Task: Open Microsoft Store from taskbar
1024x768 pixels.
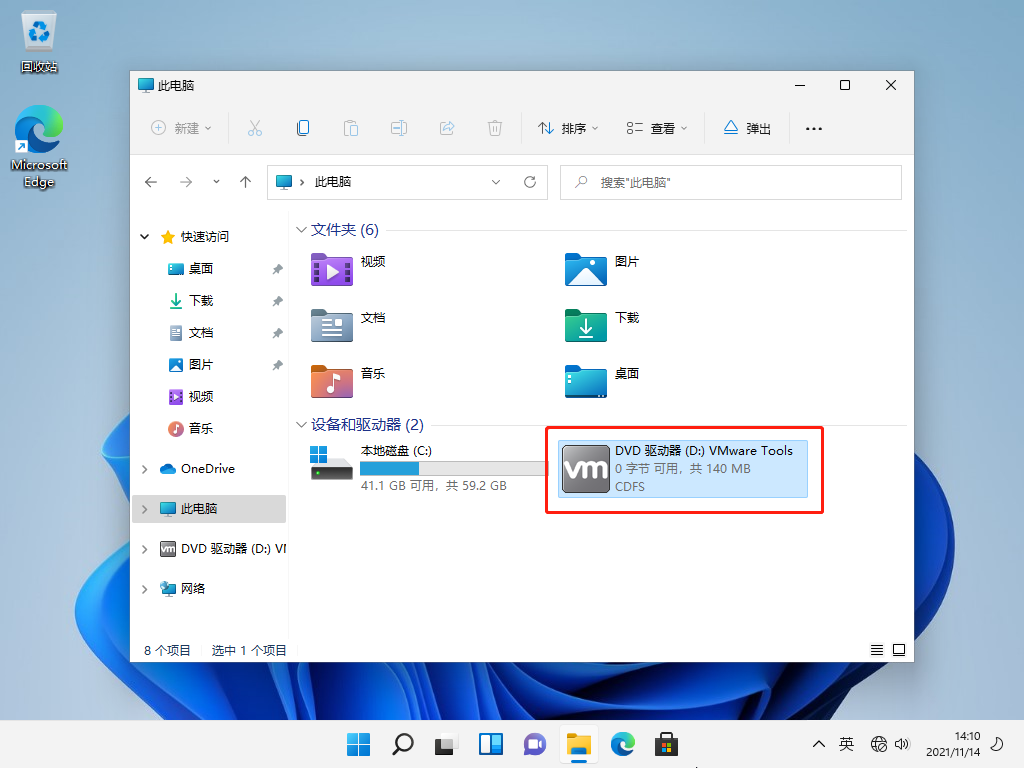Action: tap(666, 744)
